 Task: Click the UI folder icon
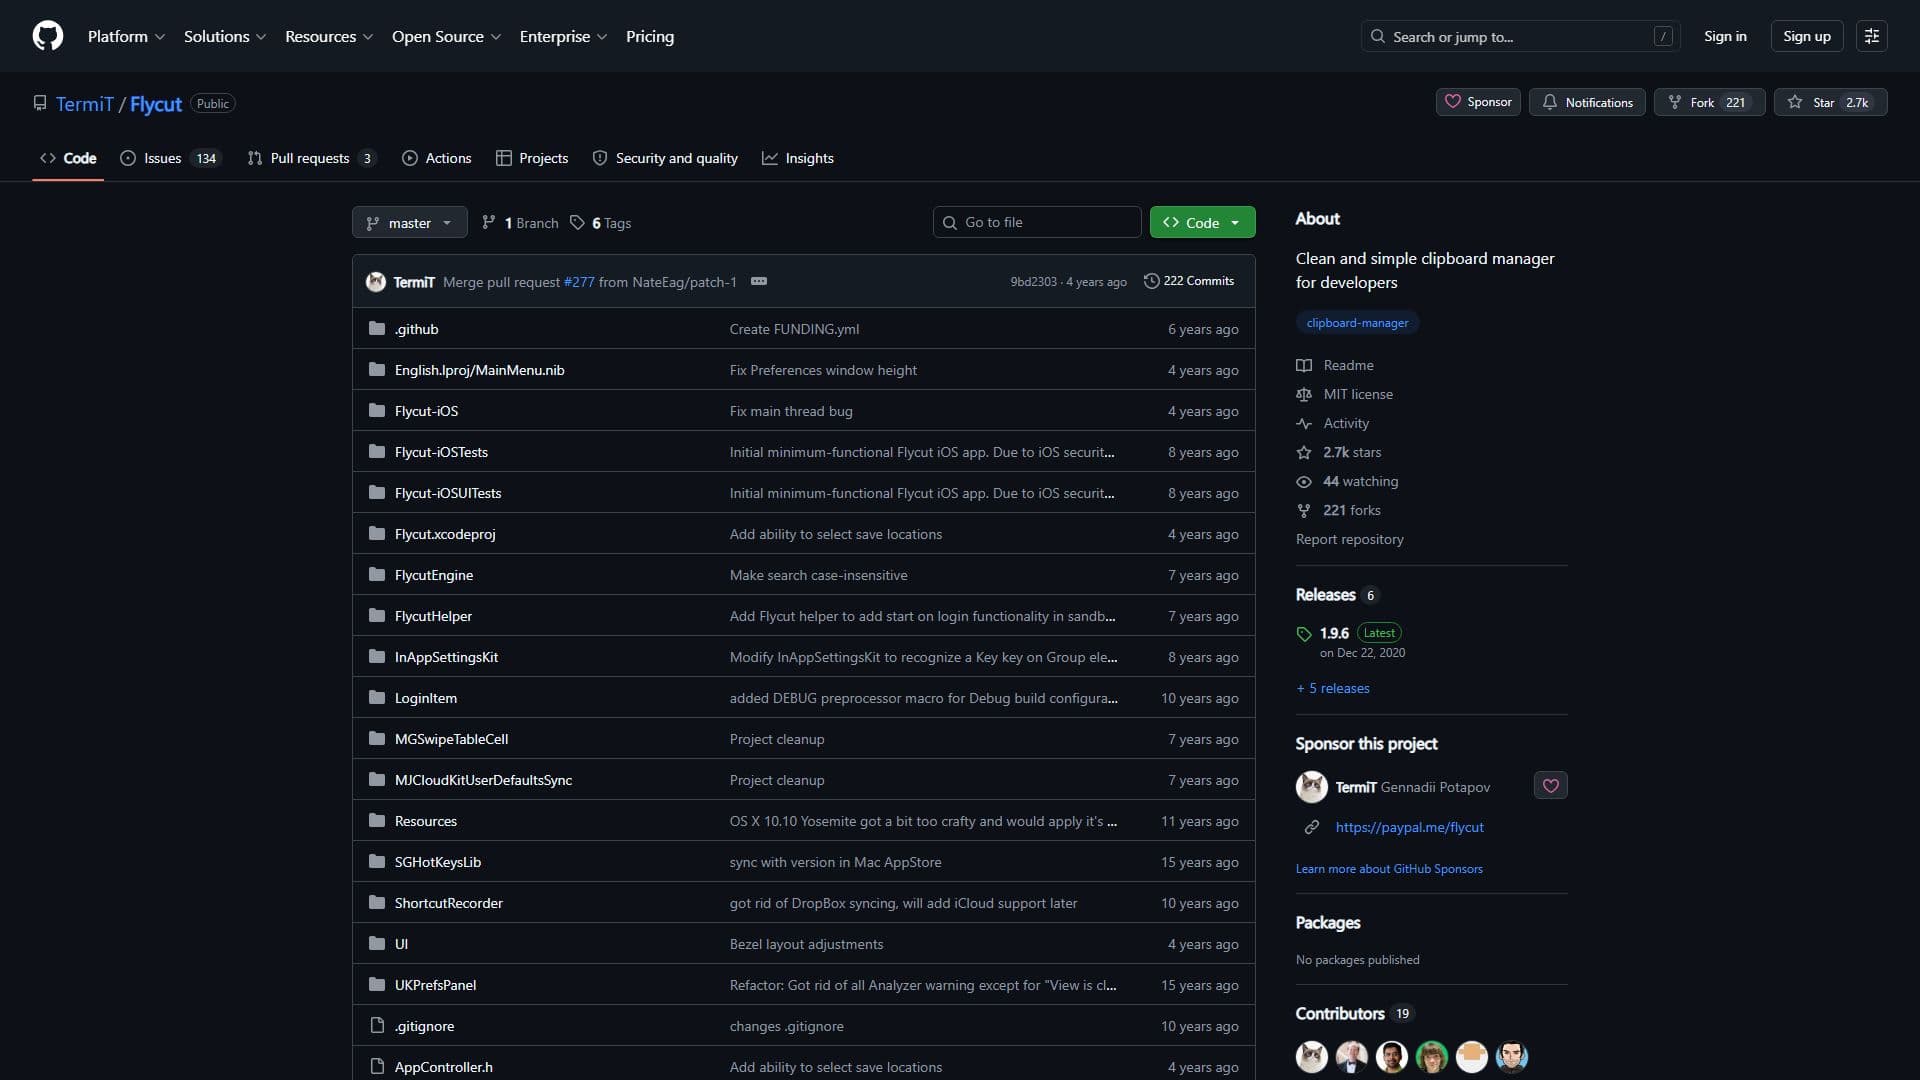tap(377, 943)
